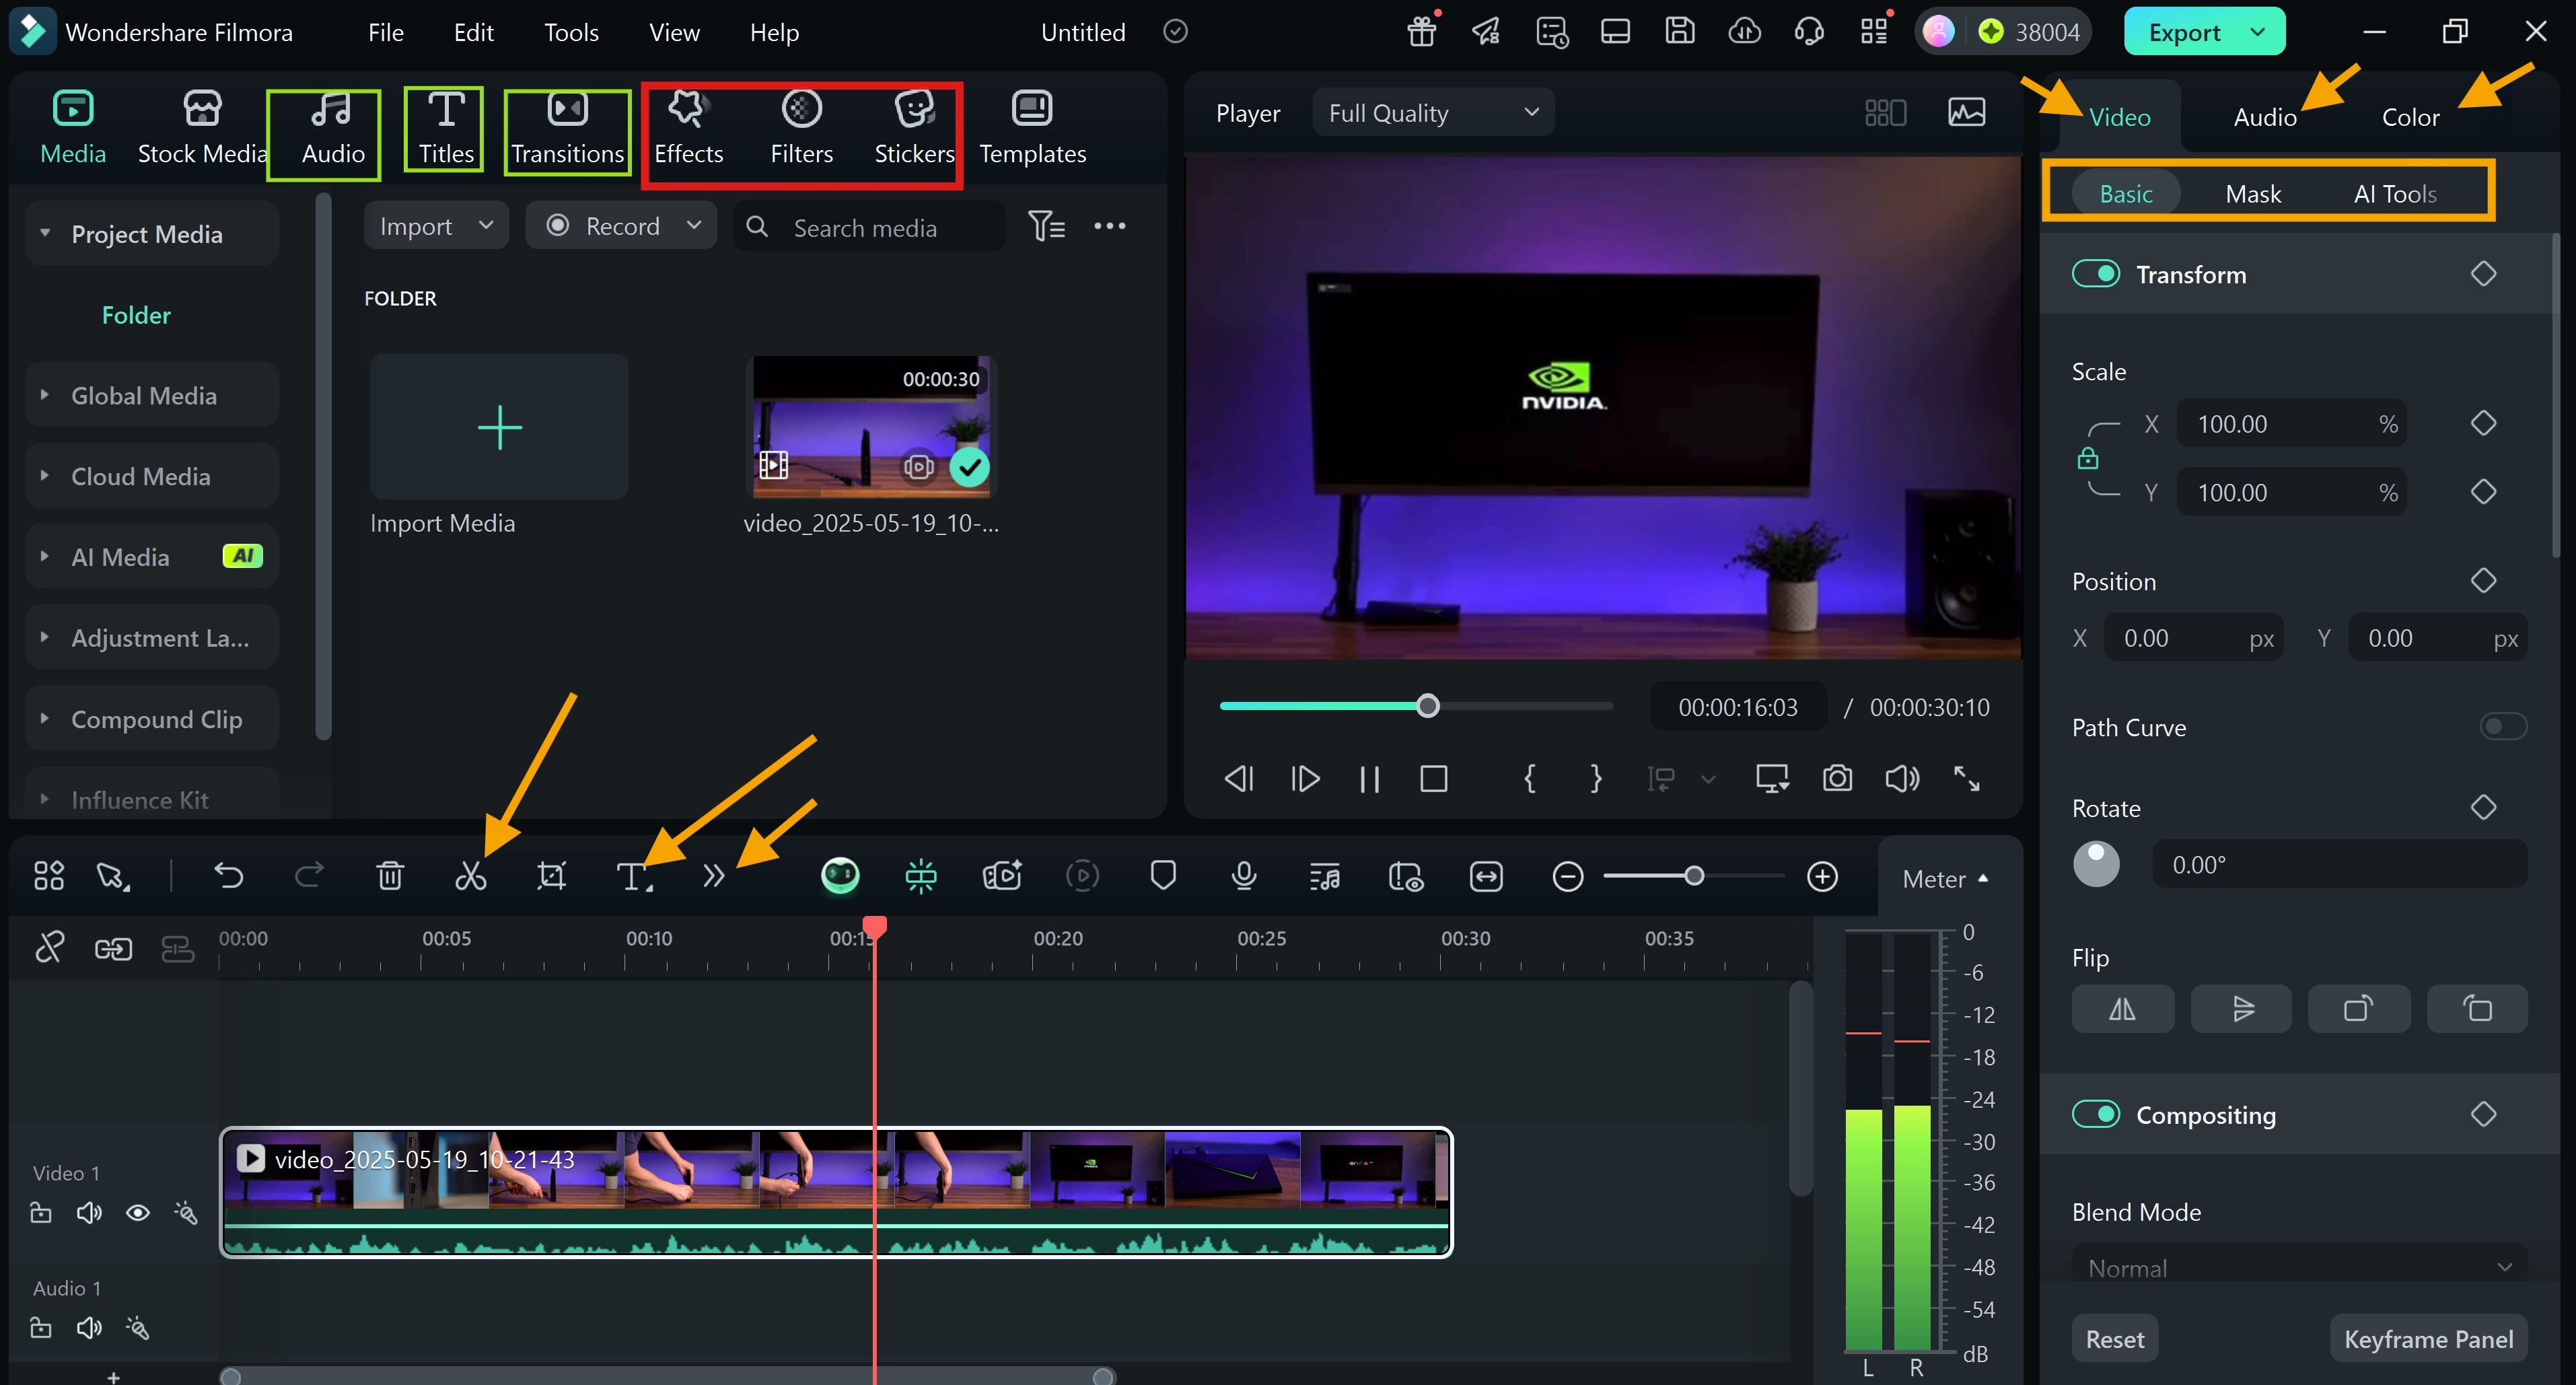Click the player progress slider handle
The image size is (2576, 1385).
click(1427, 706)
